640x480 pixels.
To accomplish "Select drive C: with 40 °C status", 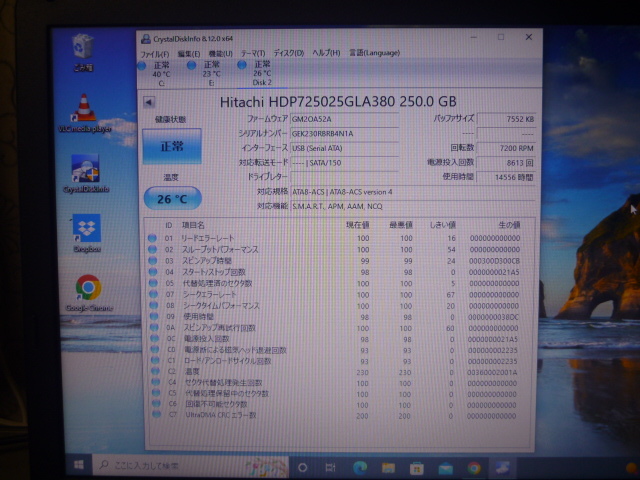I will [x=155, y=73].
